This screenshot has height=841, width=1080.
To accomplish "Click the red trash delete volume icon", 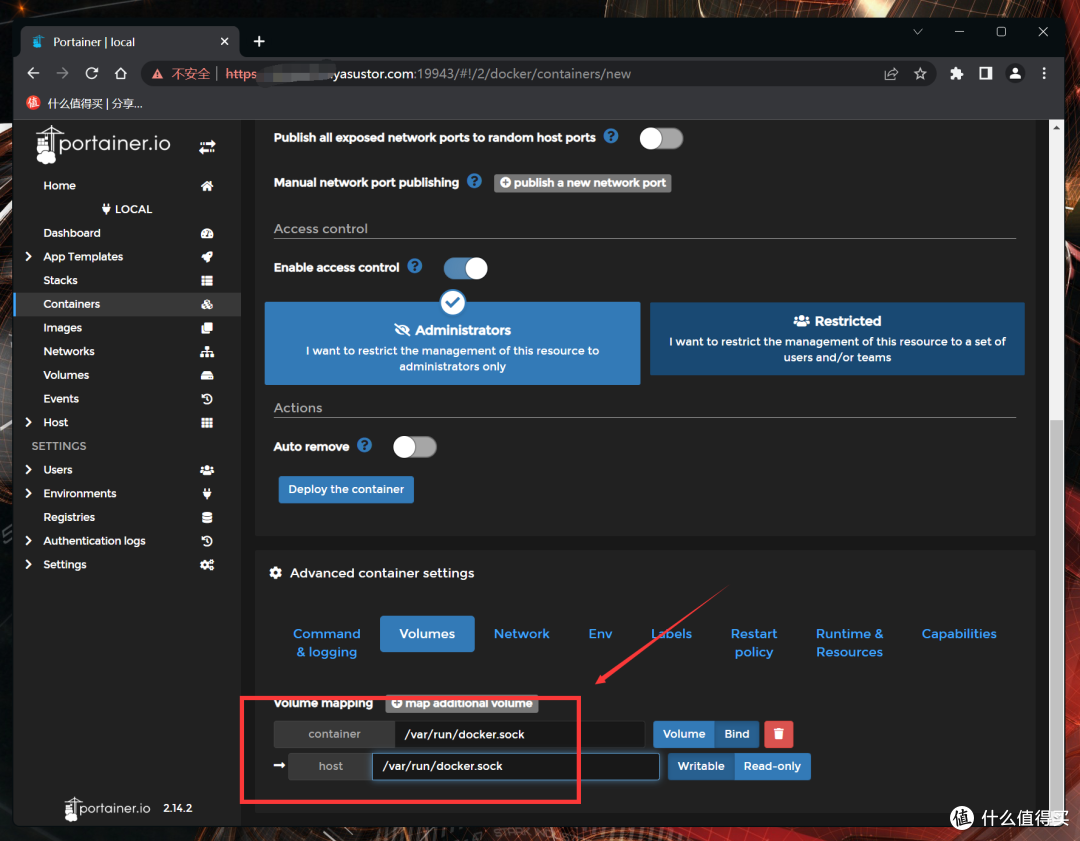I will (778, 734).
